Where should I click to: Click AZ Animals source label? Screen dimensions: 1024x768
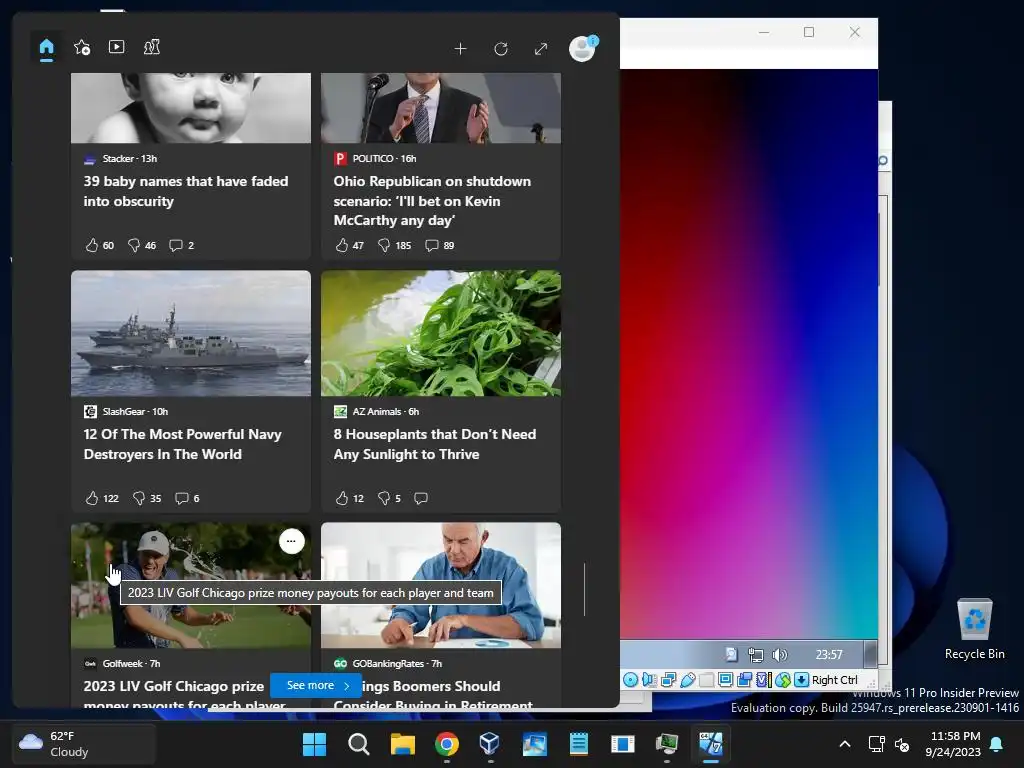(377, 411)
